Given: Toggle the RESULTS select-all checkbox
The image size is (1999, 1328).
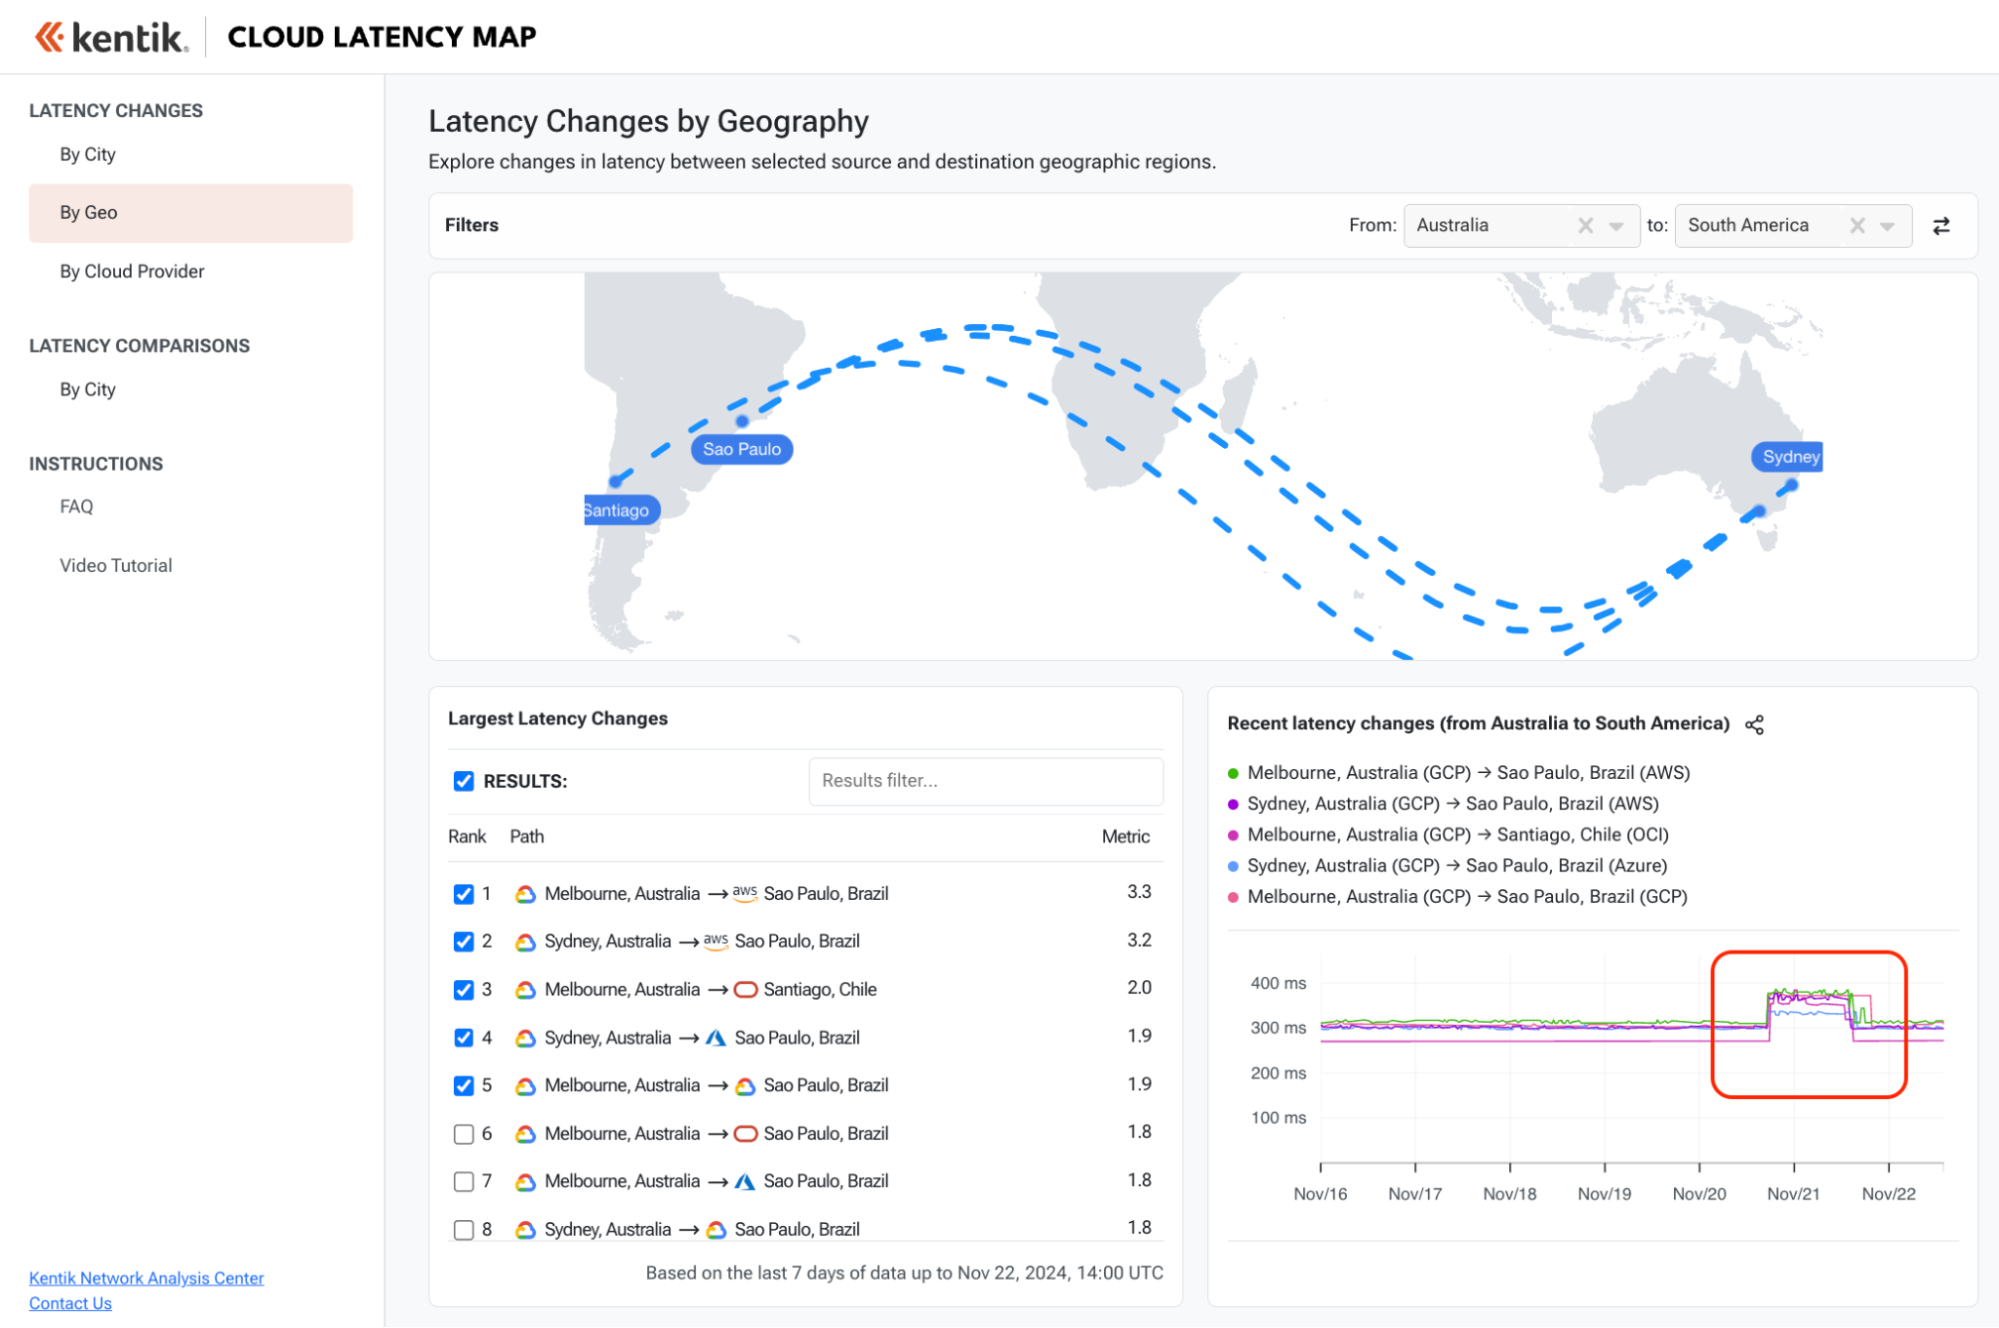Looking at the screenshot, I should pyautogui.click(x=463, y=781).
